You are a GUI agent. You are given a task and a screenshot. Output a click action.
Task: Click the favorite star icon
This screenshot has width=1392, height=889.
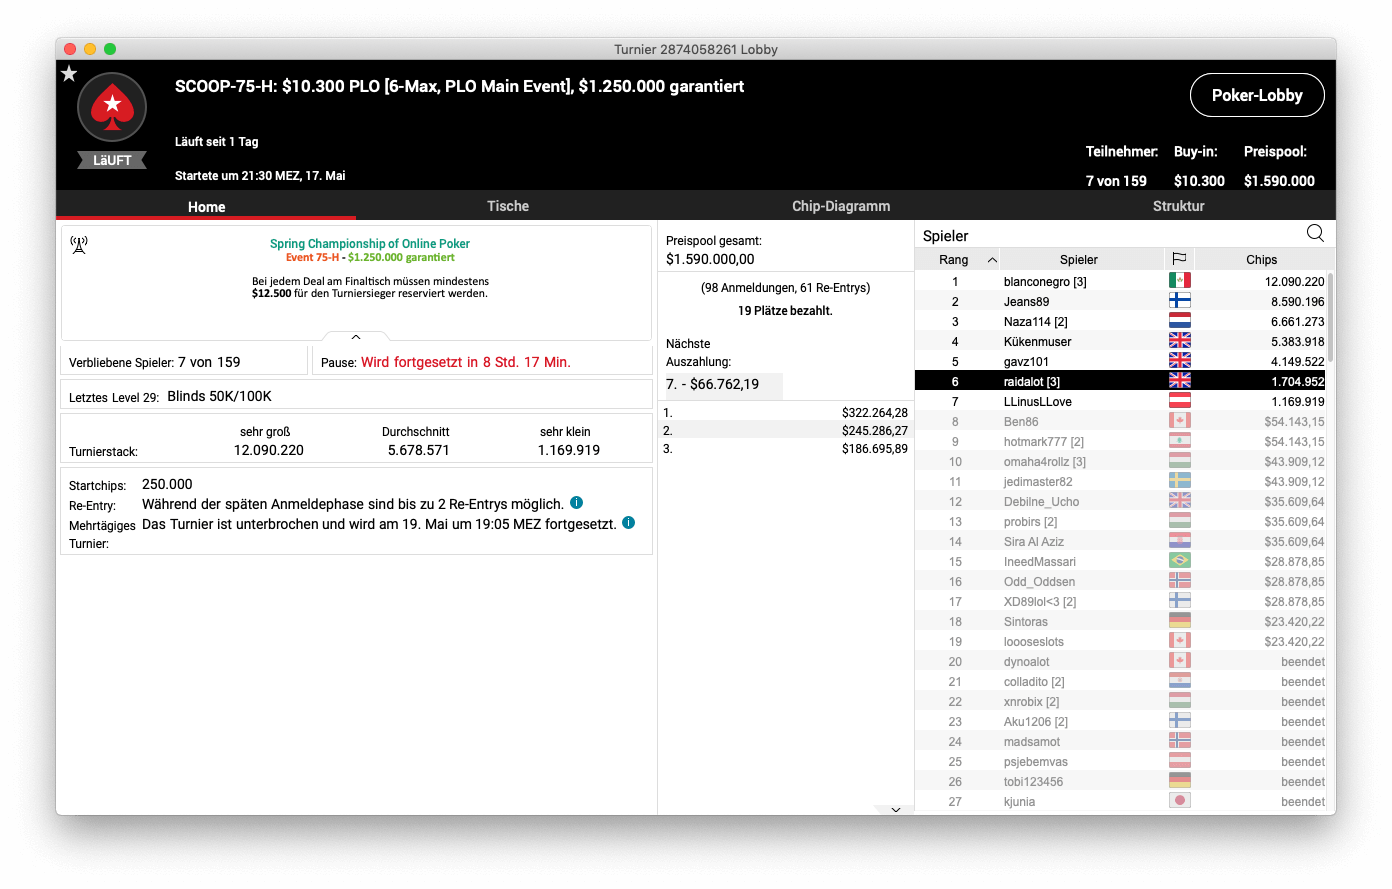(x=69, y=74)
